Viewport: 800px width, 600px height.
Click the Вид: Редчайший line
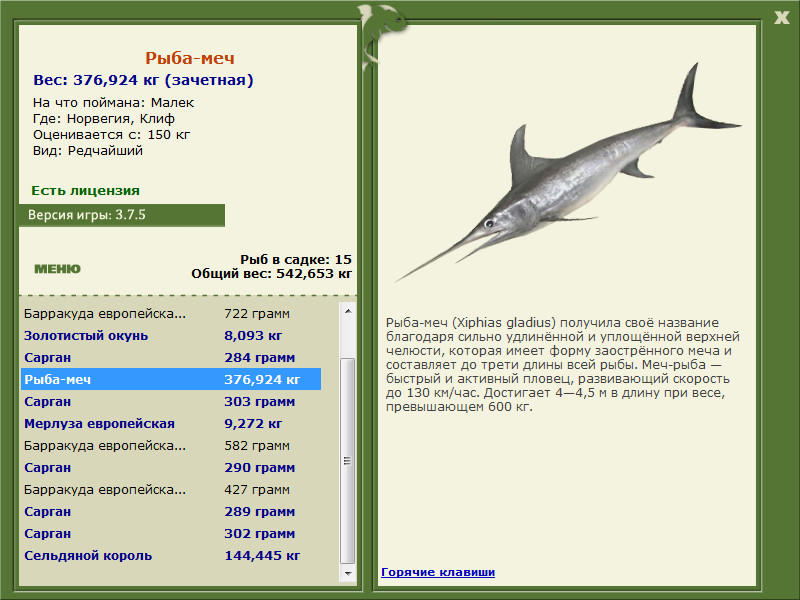(88, 151)
